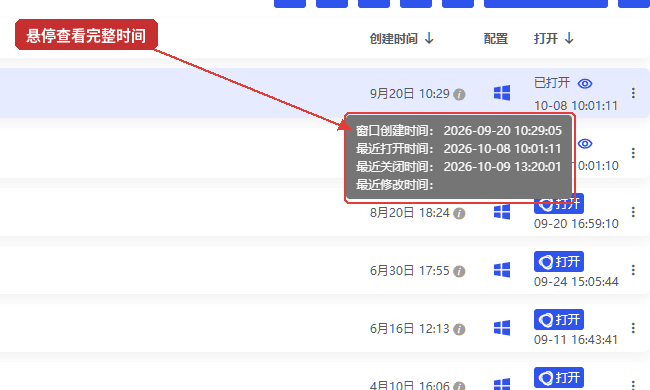Sort by 打开 column header
The width and height of the screenshot is (650, 390).
pyautogui.click(x=554, y=39)
